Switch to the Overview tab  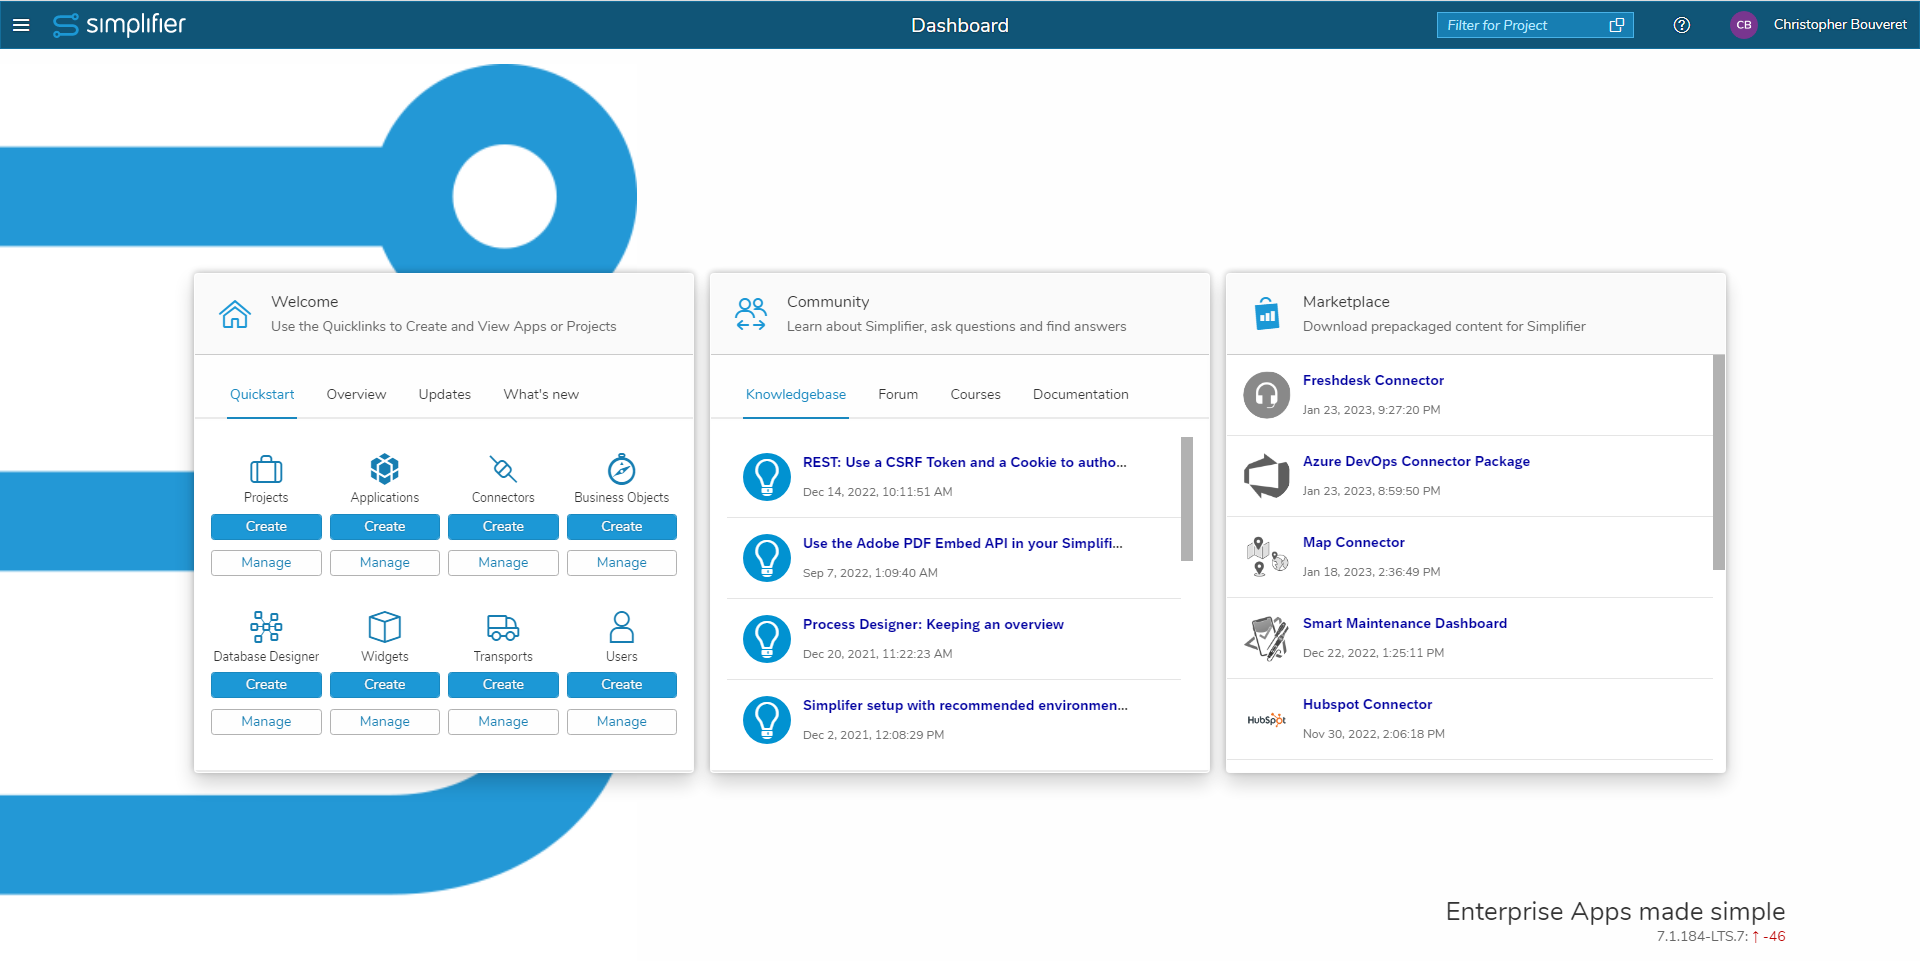(x=356, y=394)
